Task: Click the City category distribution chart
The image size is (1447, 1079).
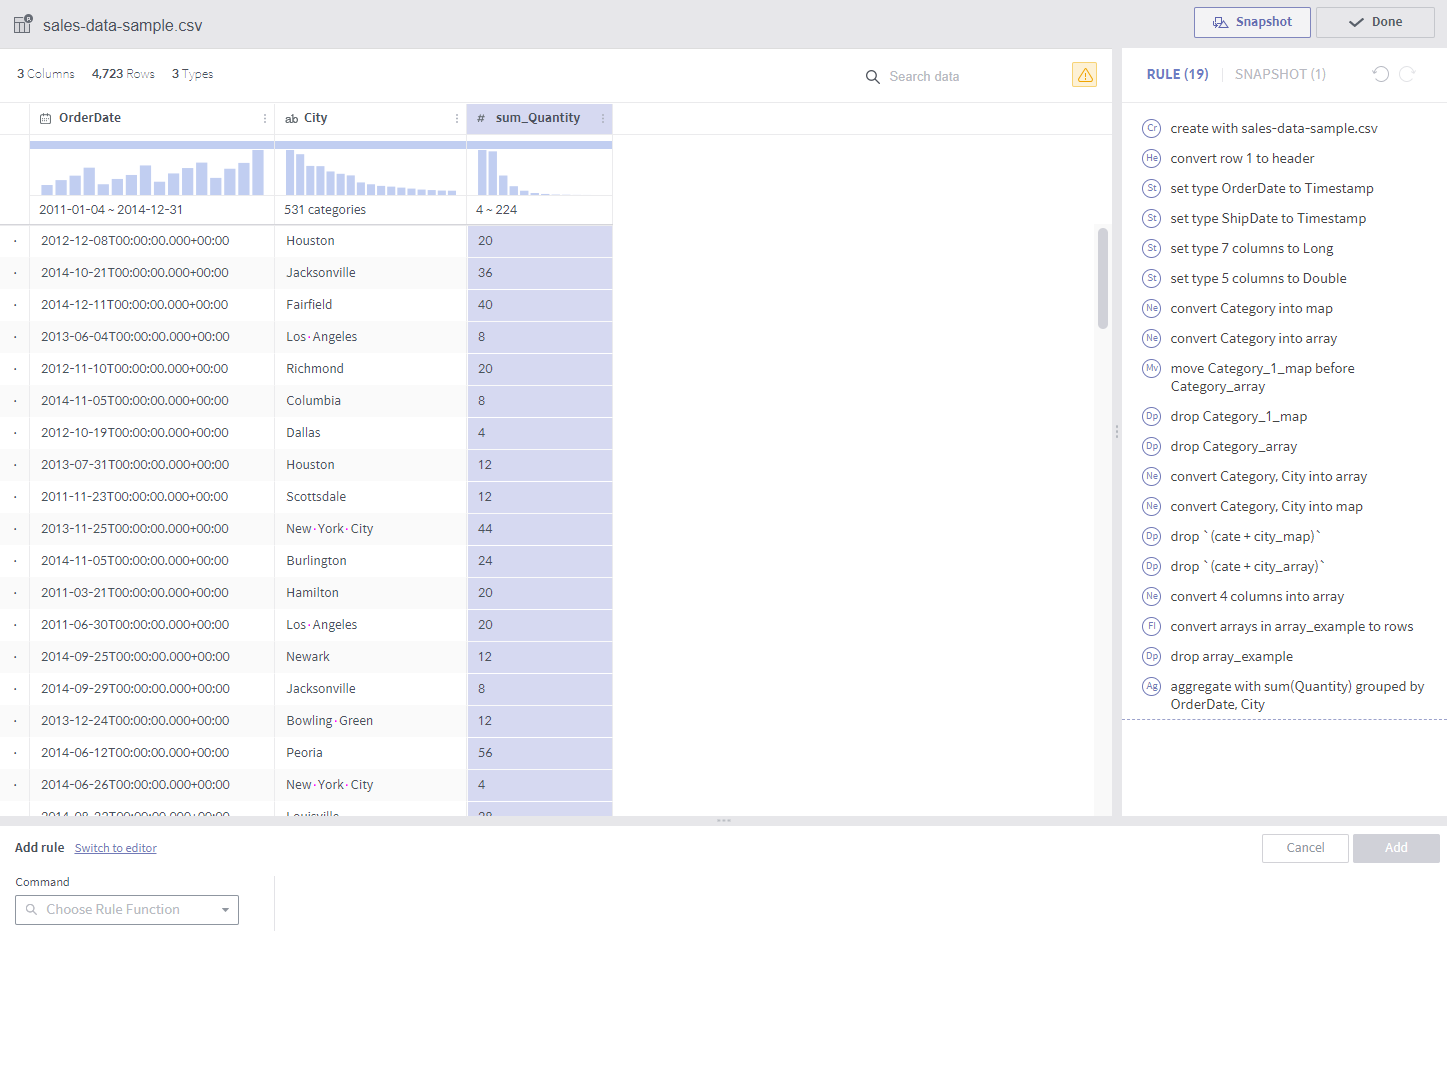Action: click(371, 171)
